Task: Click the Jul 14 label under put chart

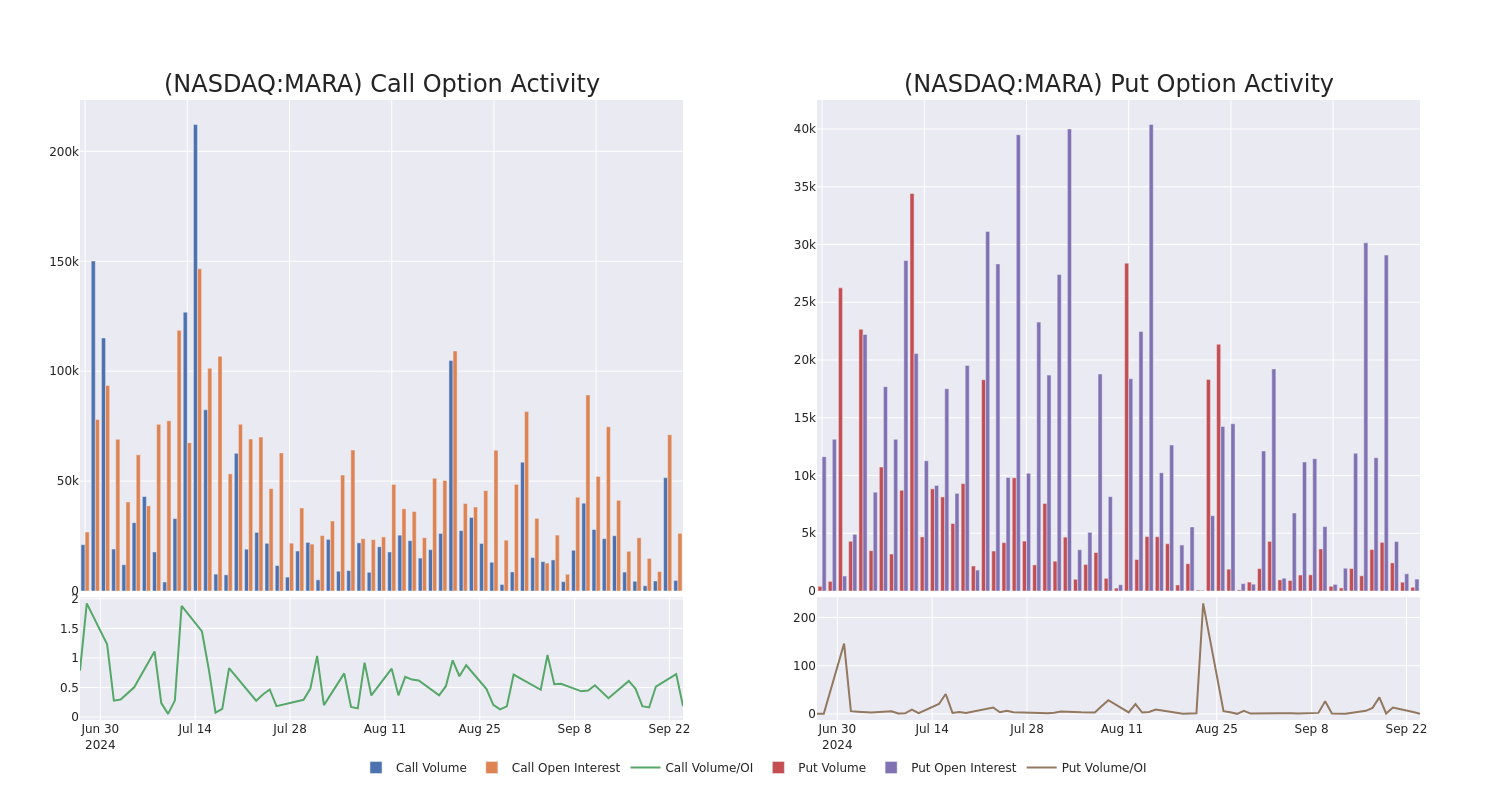Action: [x=932, y=729]
